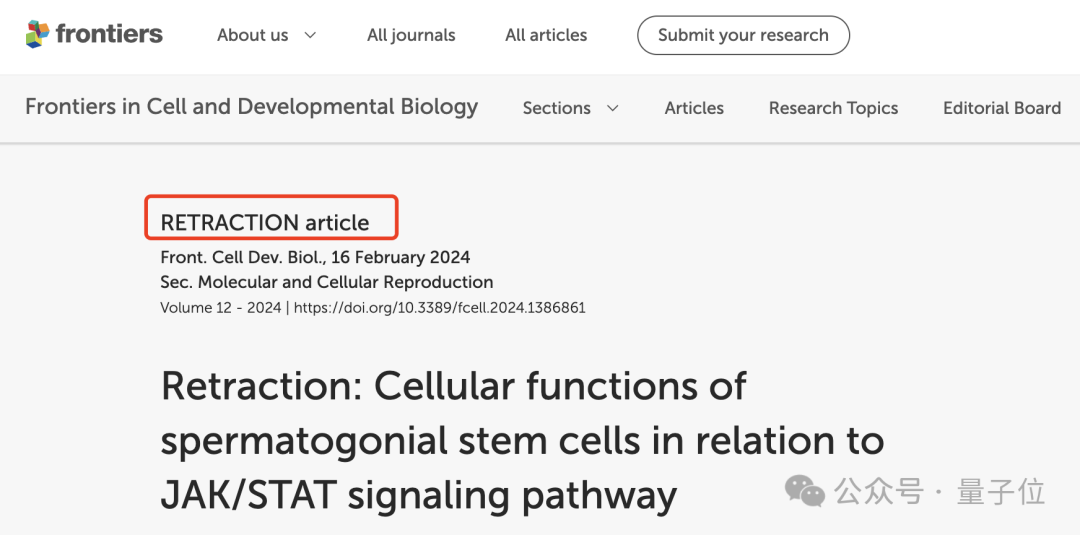Expand the chevron next to About us

click(x=310, y=35)
